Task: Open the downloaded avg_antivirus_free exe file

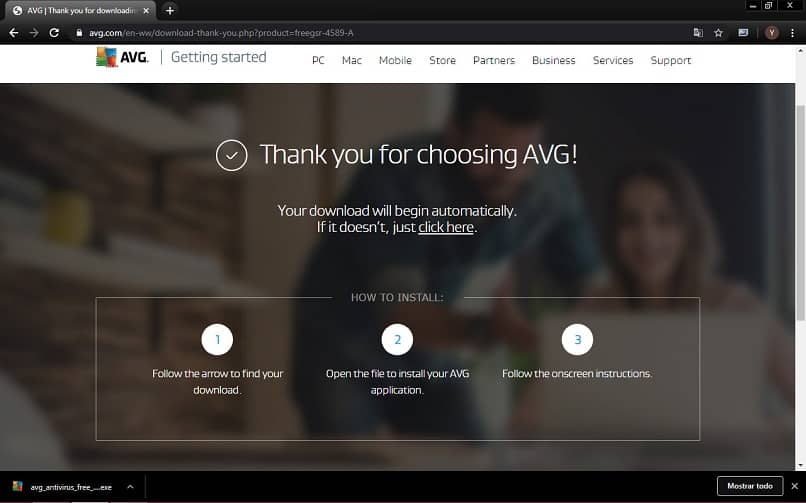Action: coord(63,487)
